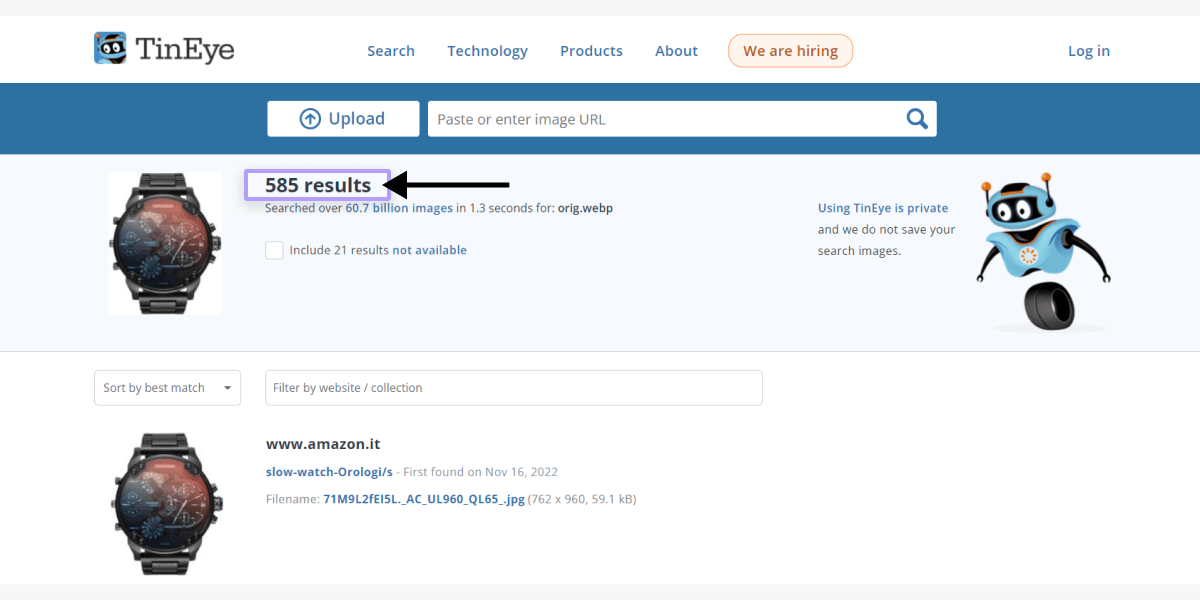
Task: Click the Log in link
Action: coord(1089,51)
